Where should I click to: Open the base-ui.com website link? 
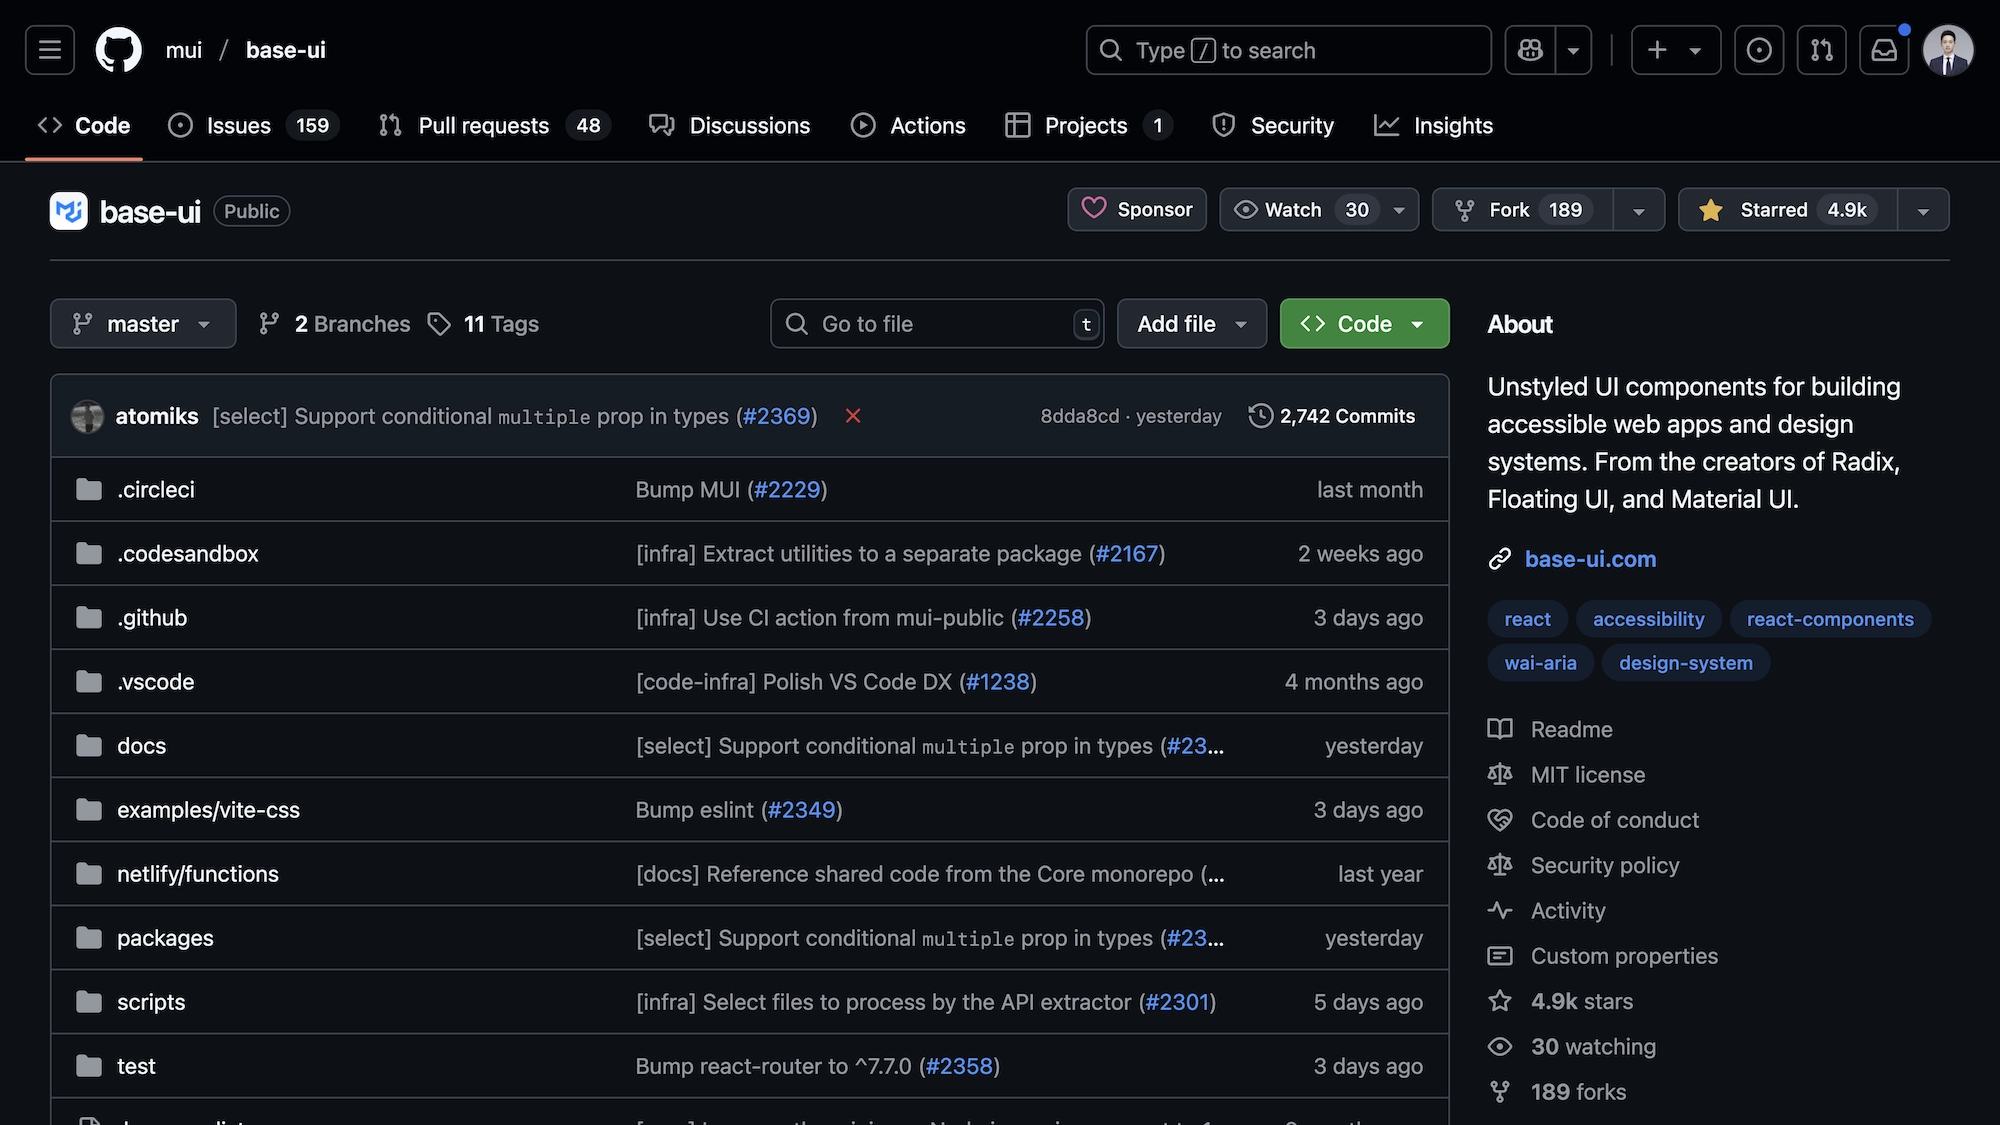click(1590, 559)
